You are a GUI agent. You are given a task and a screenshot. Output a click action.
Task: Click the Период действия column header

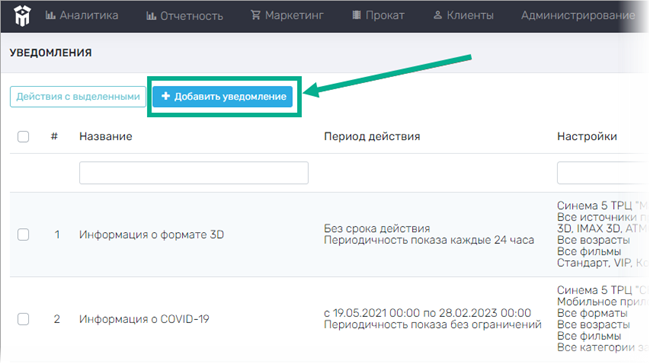[372, 136]
